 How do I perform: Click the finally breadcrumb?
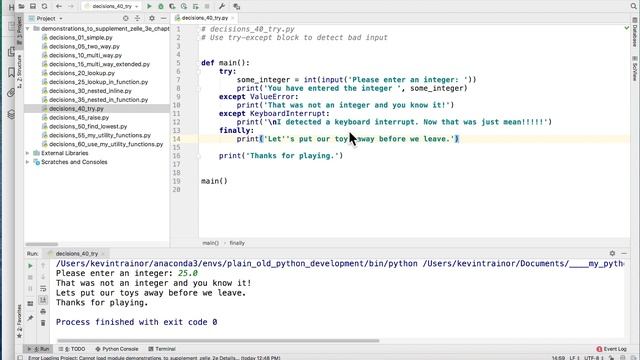tap(237, 243)
